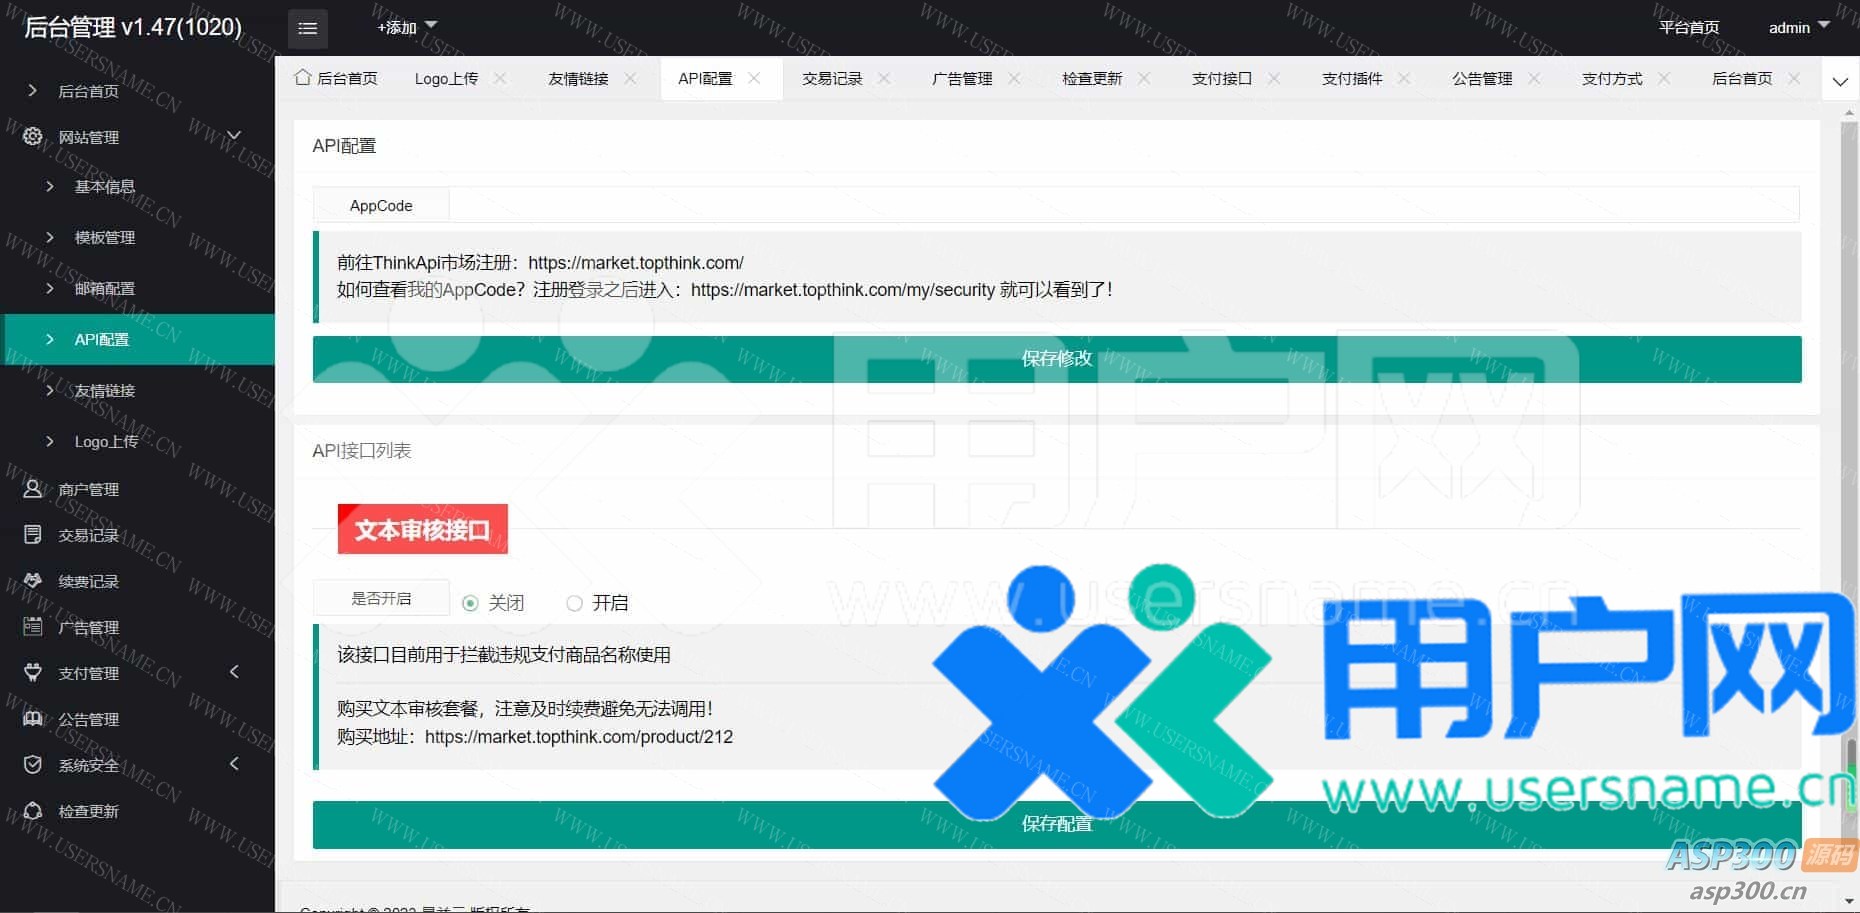Click the 检查更新 sidebar icon
The width and height of the screenshot is (1860, 913).
pos(31,811)
